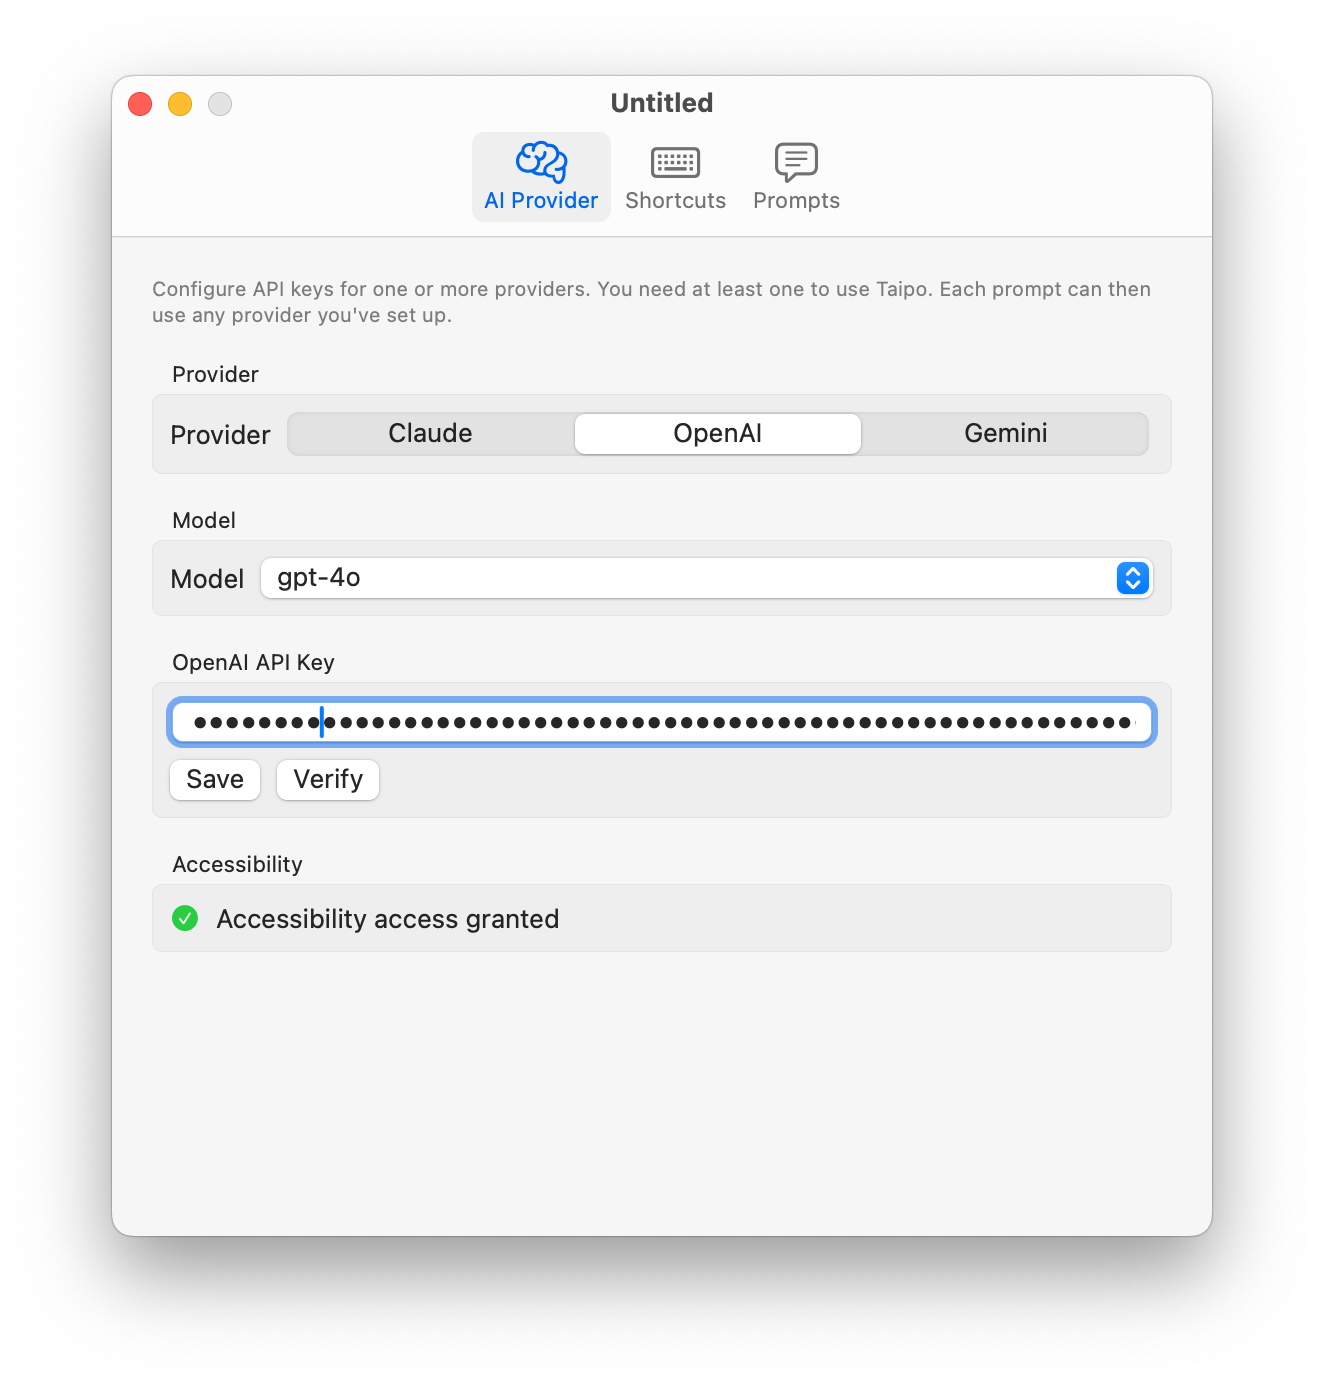Open Shortcuts via the keyboard icon
This screenshot has width=1324, height=1384.
675,162
